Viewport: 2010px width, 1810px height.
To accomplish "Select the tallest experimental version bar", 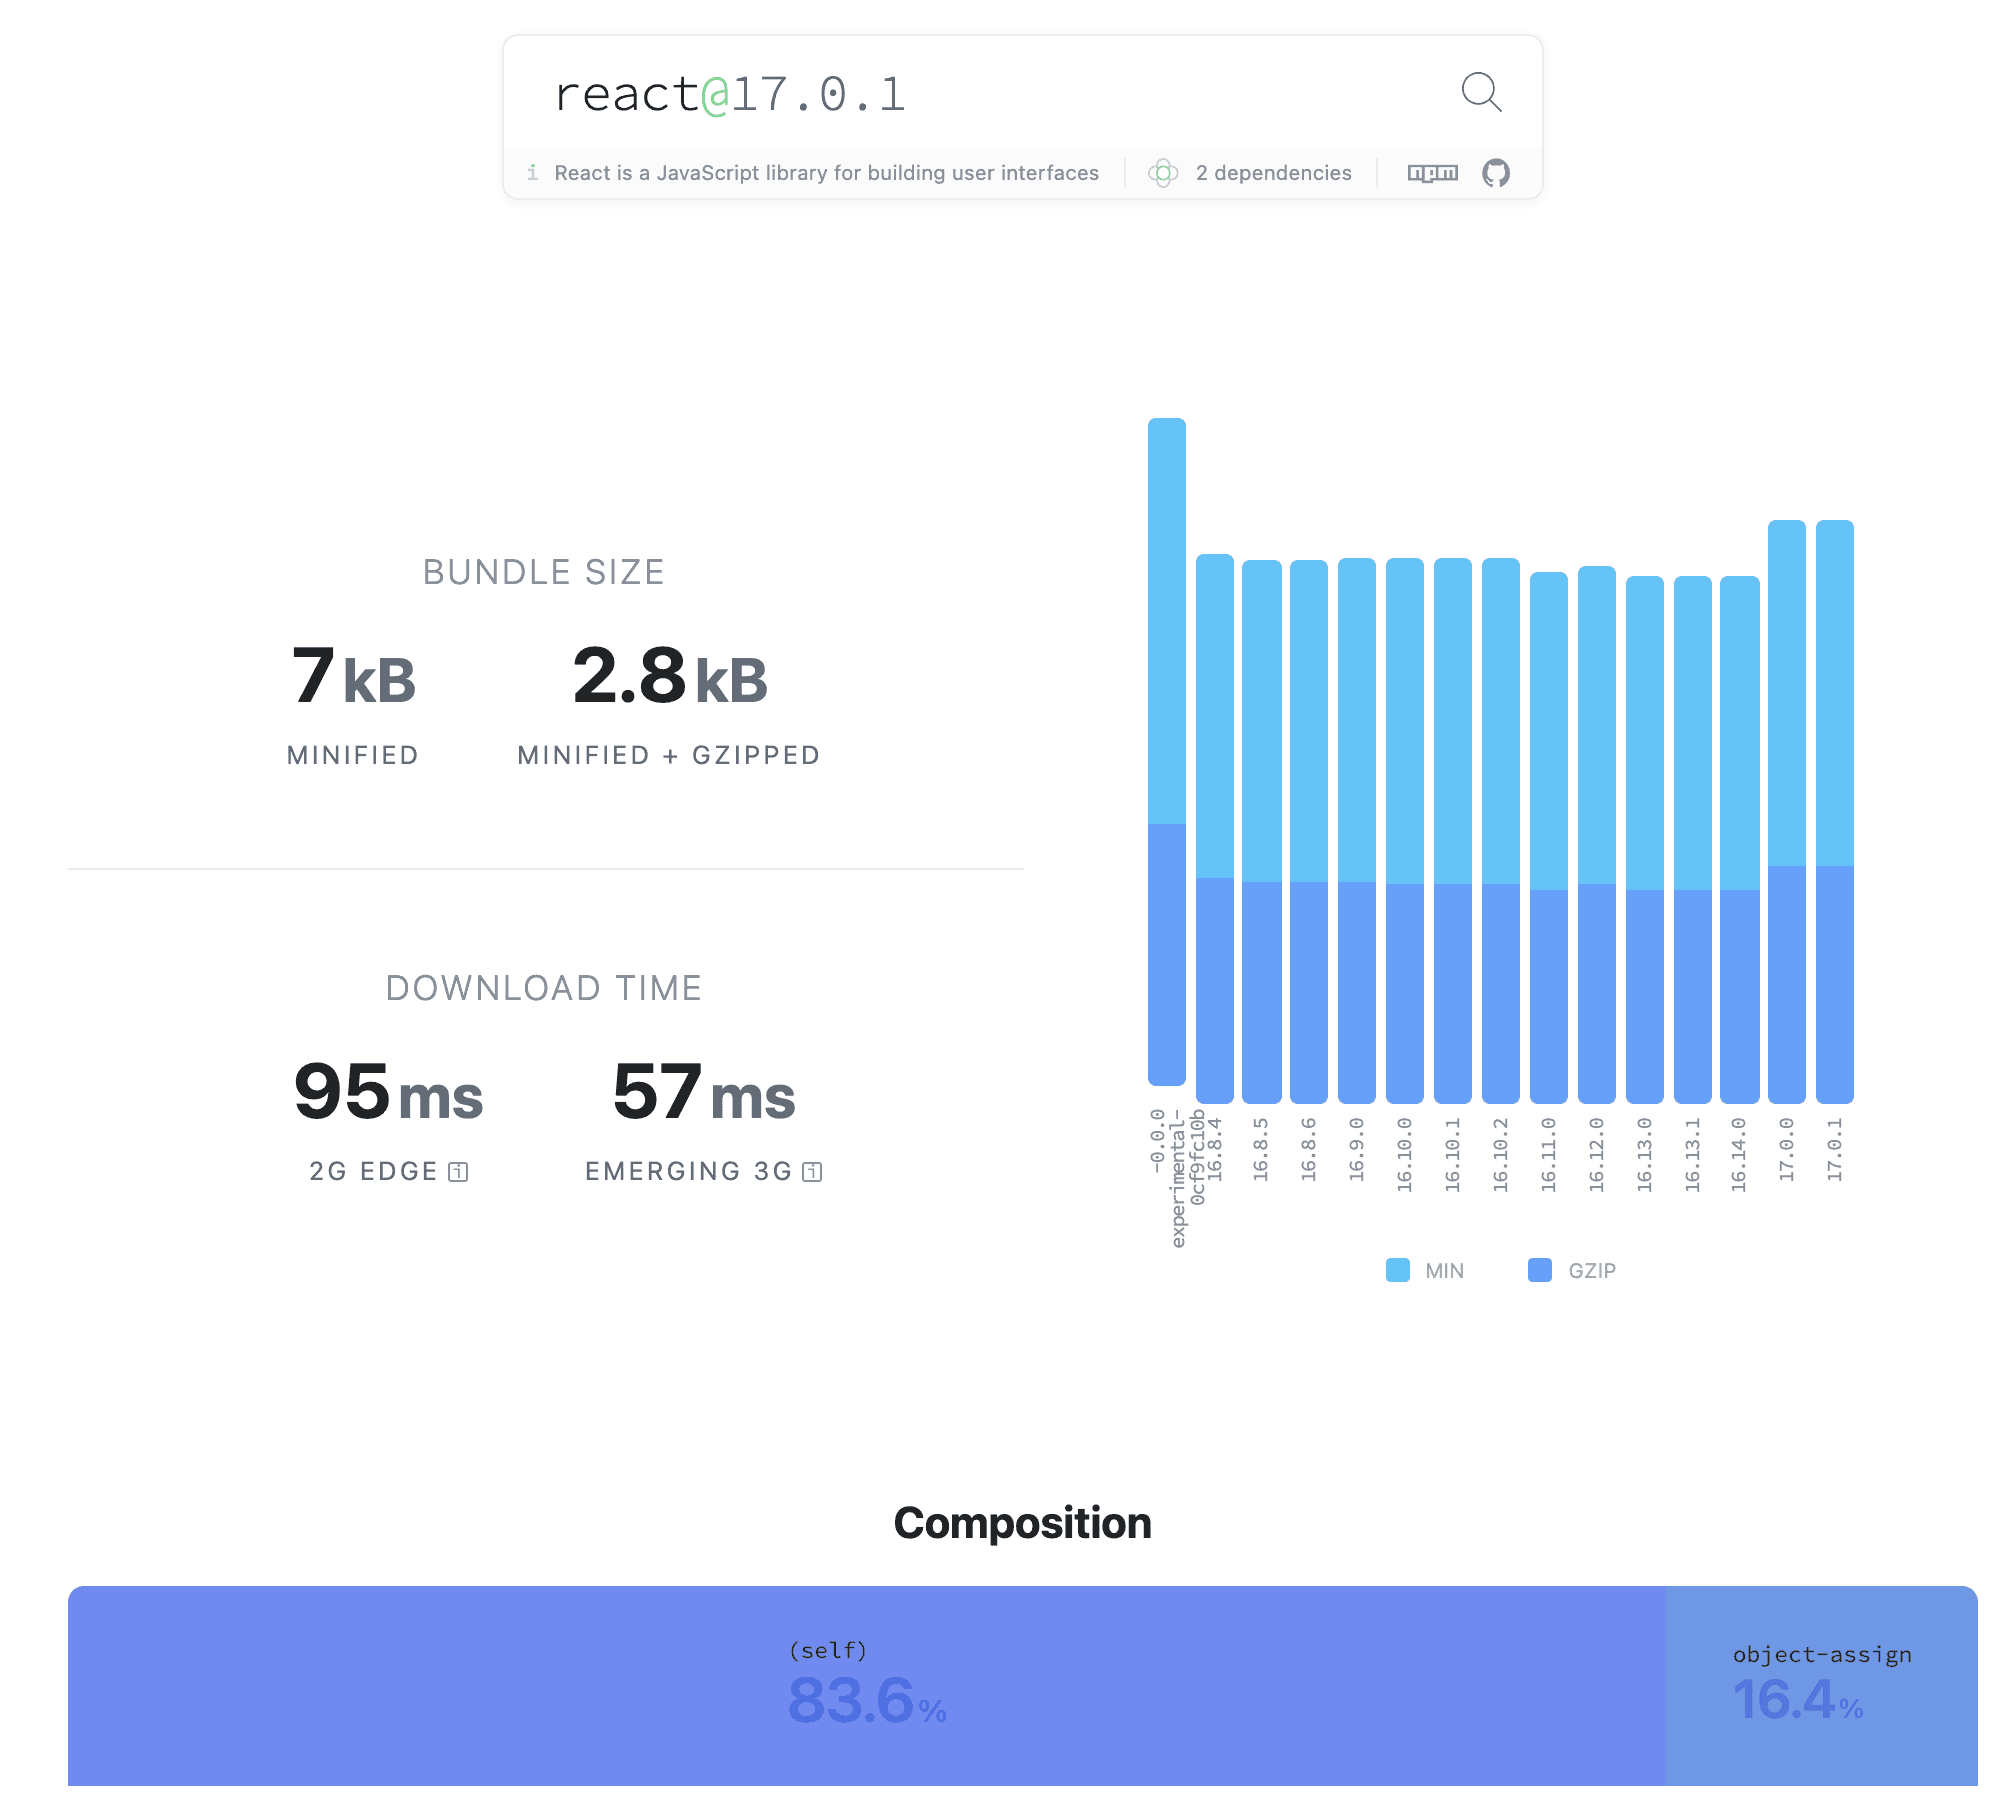I will coord(1166,750).
